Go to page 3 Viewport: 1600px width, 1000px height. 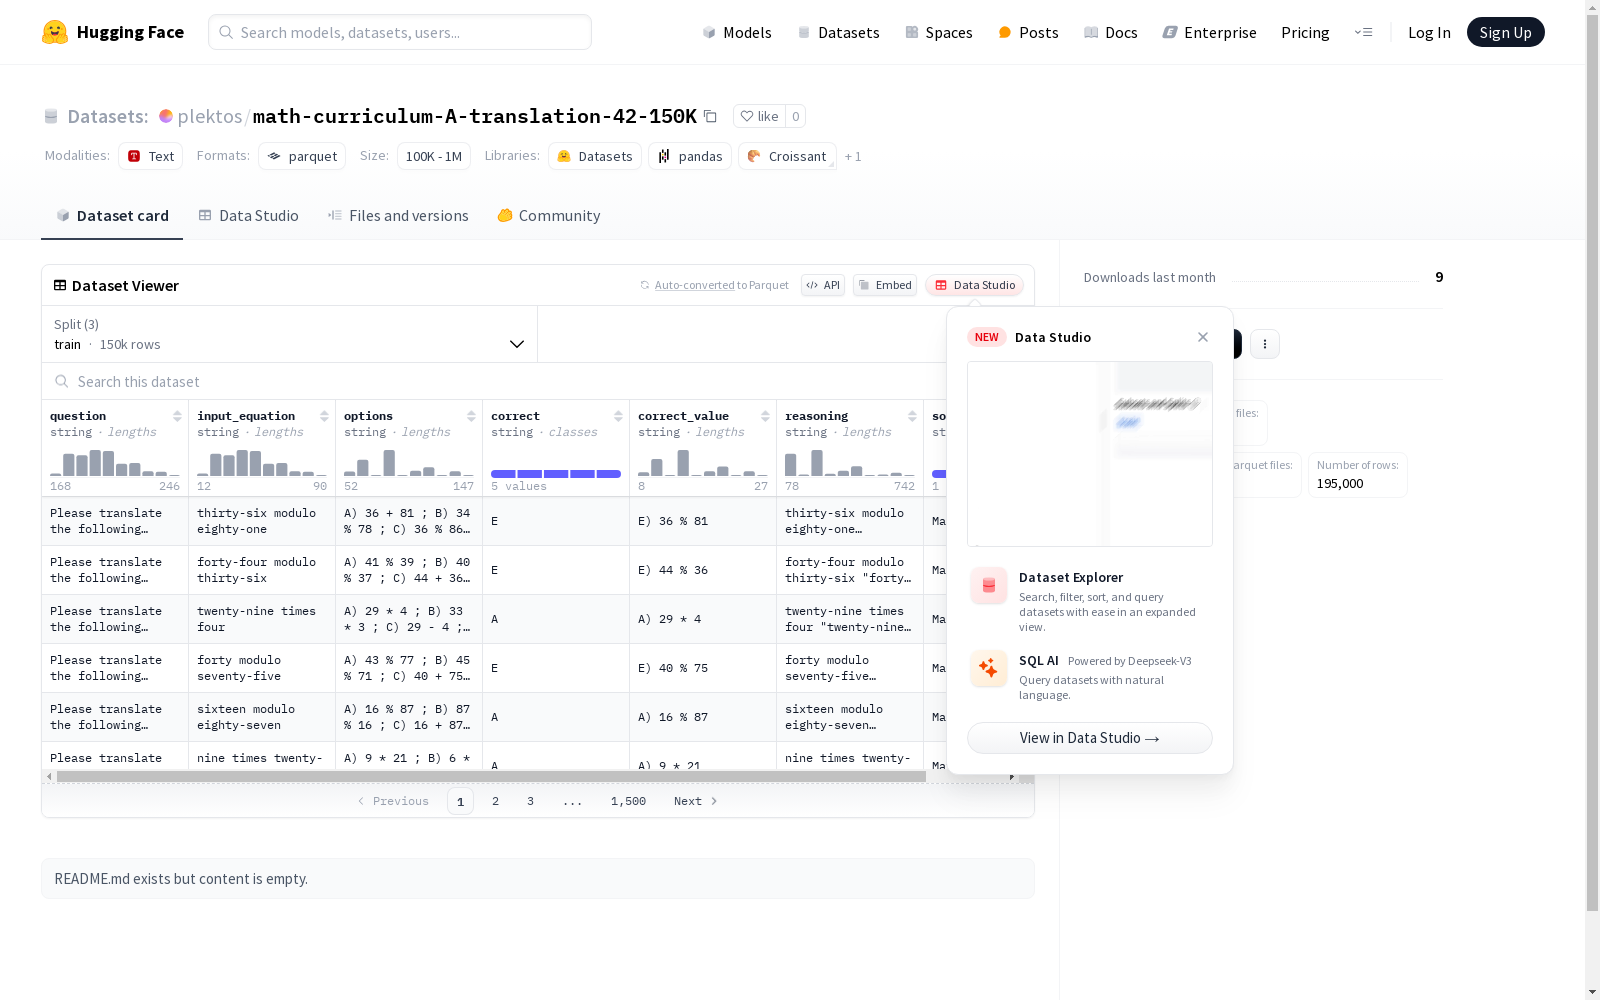530,801
